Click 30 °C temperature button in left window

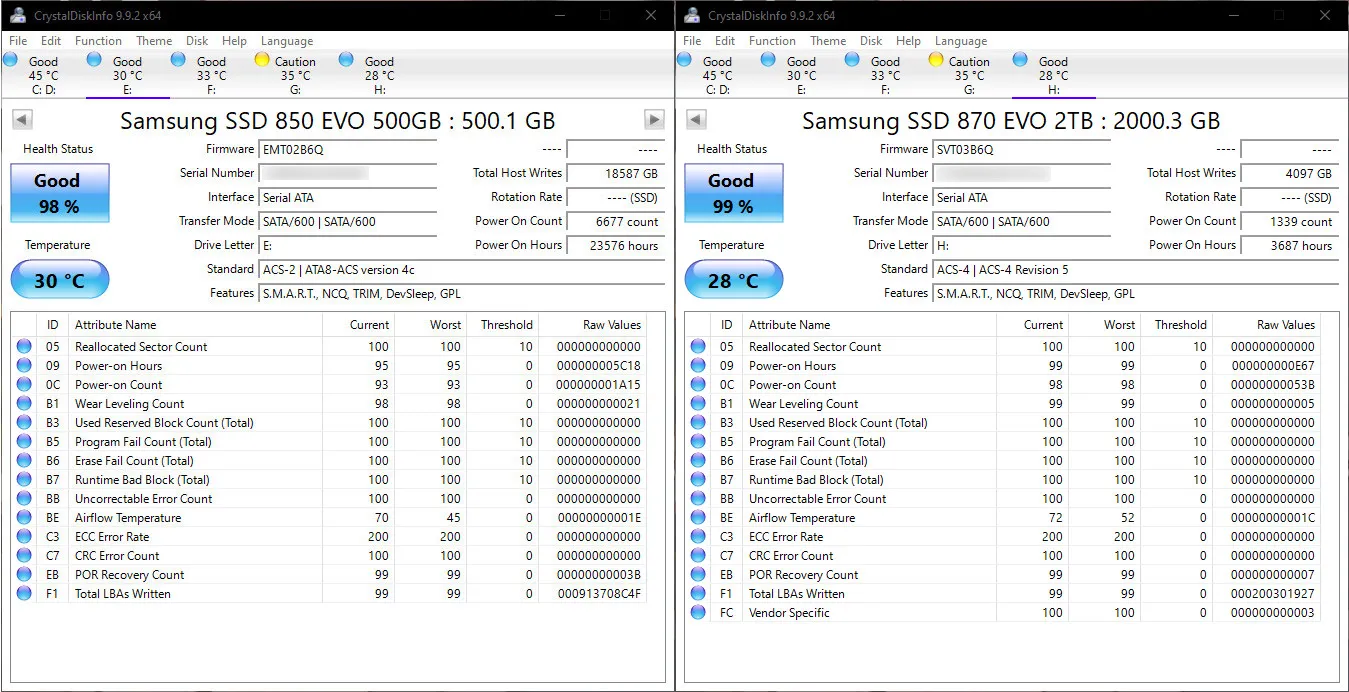[x=59, y=280]
